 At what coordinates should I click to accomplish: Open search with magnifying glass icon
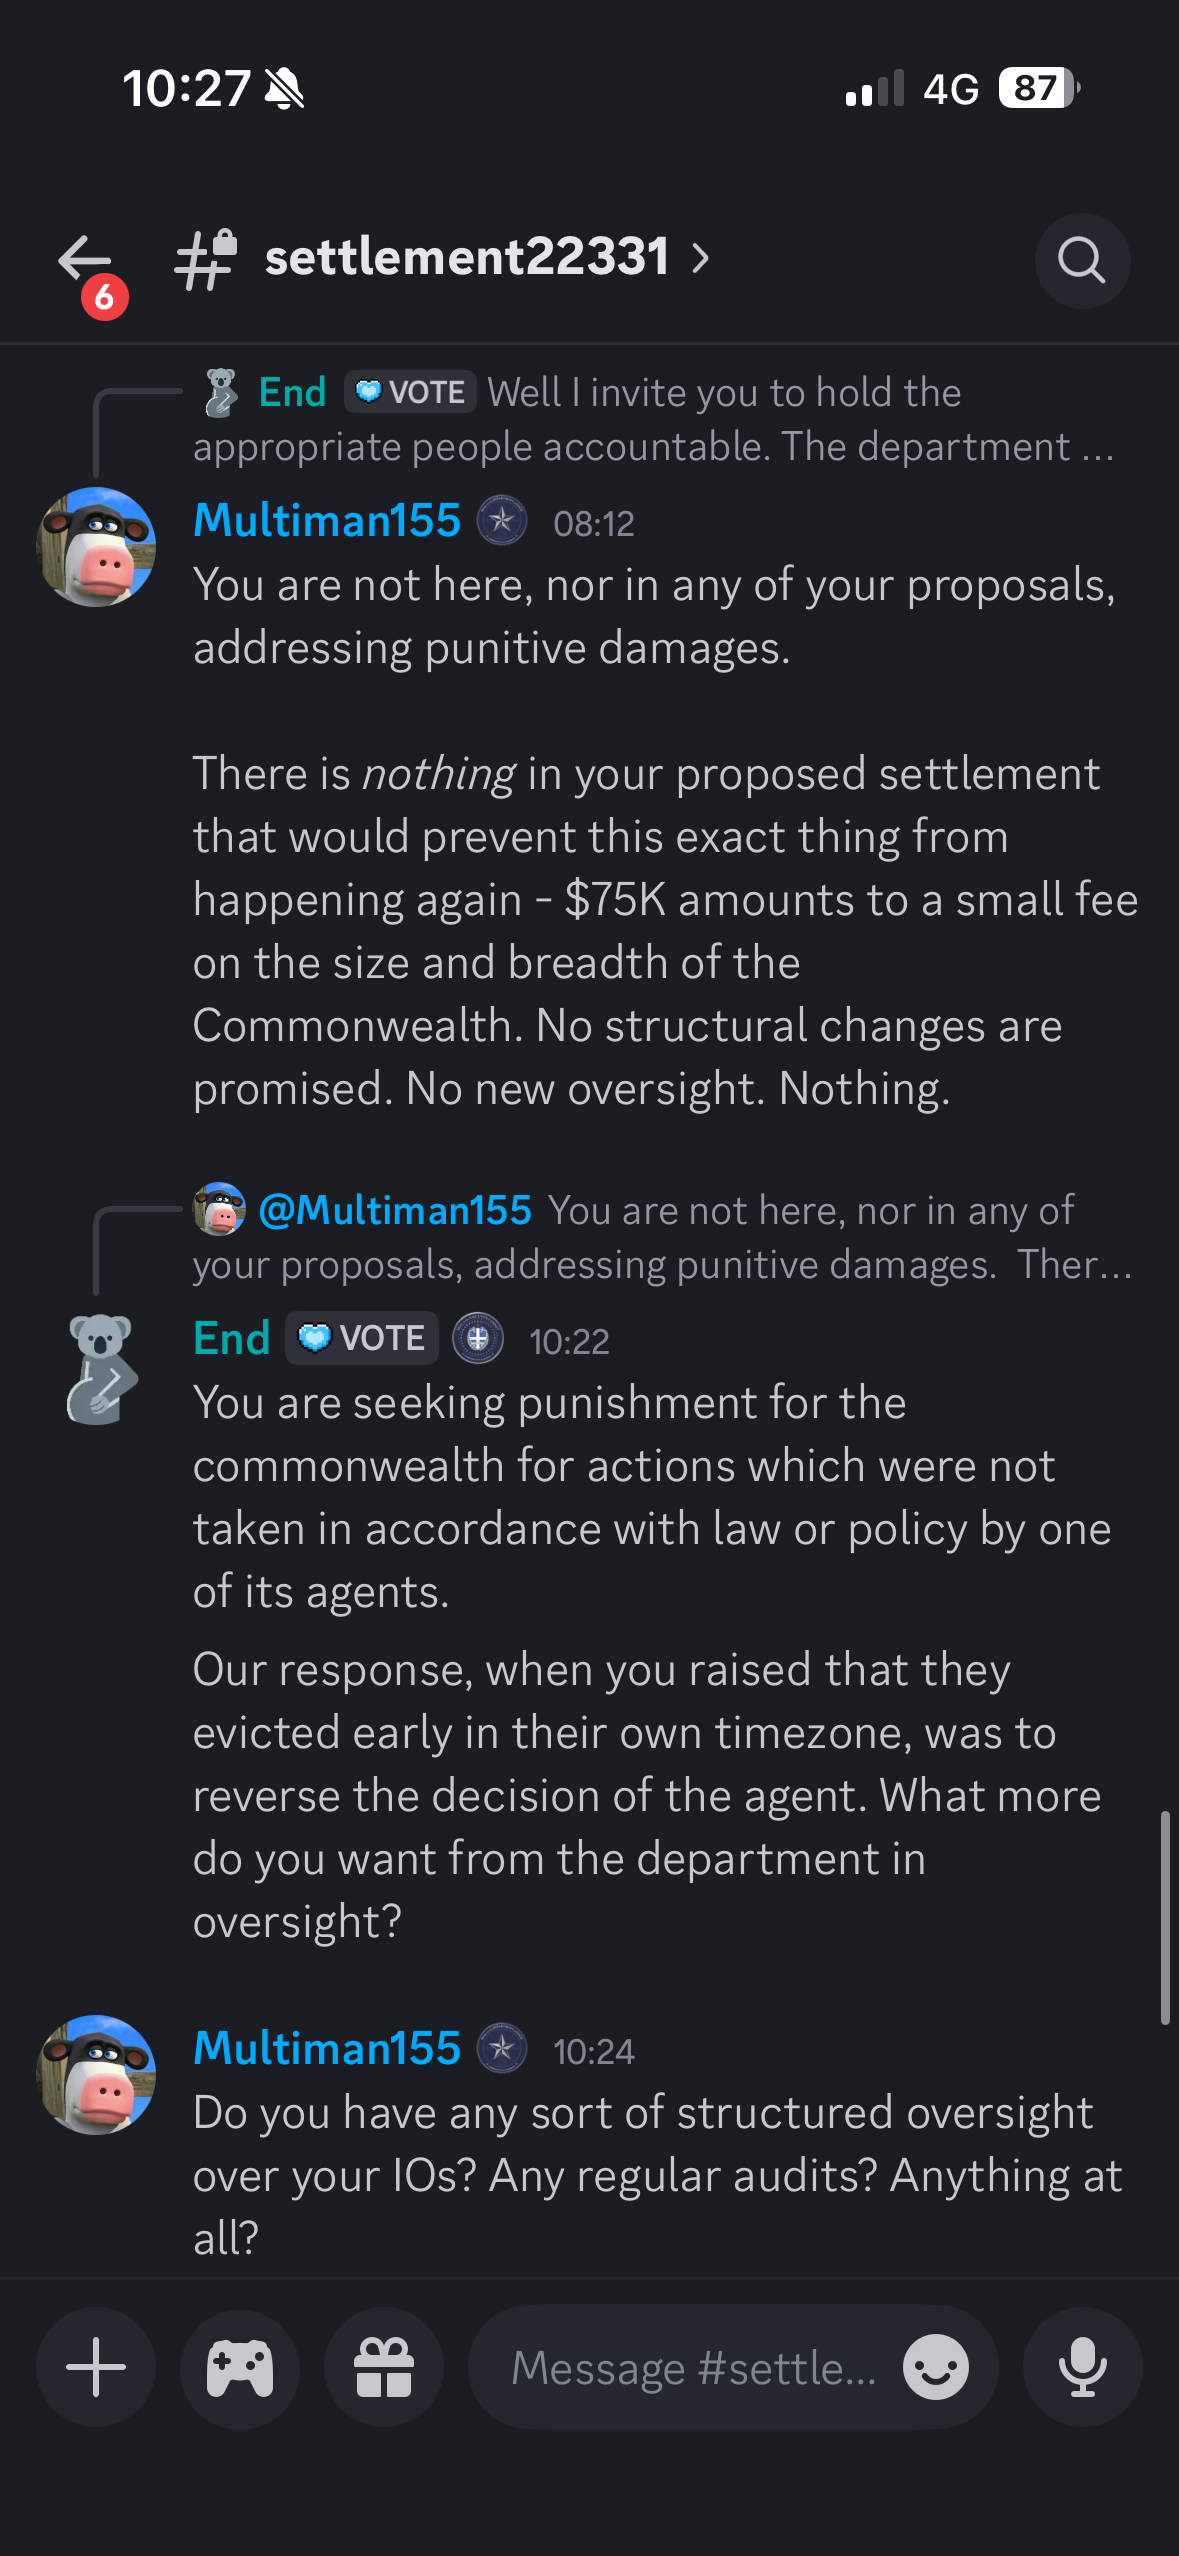[1082, 261]
